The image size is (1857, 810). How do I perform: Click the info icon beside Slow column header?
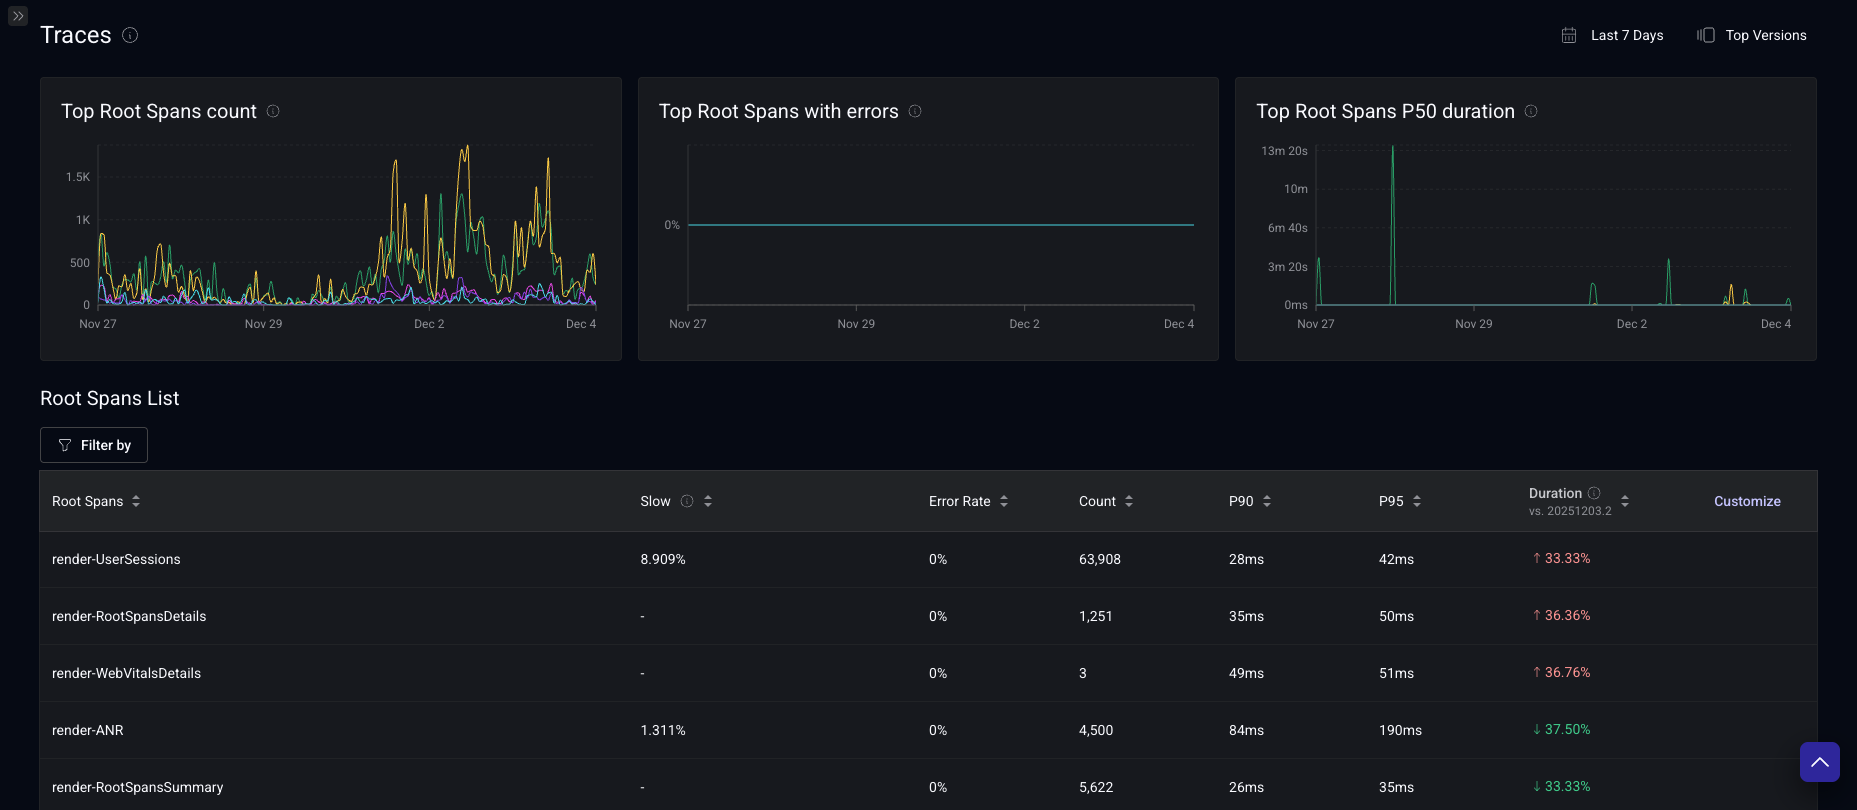pyautogui.click(x=687, y=501)
